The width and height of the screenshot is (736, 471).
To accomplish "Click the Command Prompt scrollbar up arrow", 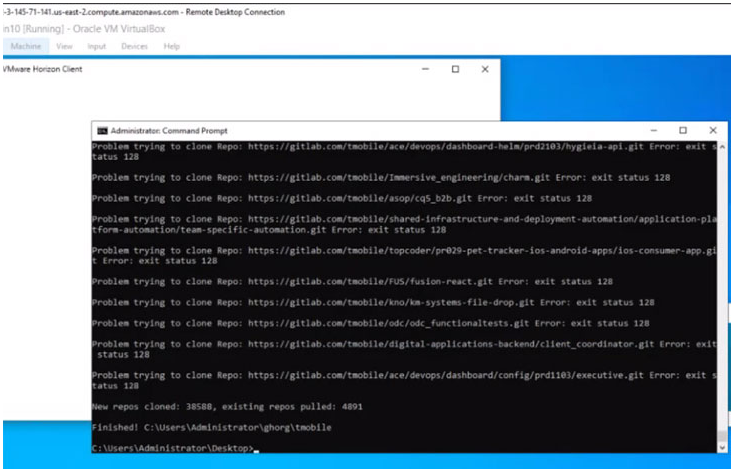I will coord(722,147).
